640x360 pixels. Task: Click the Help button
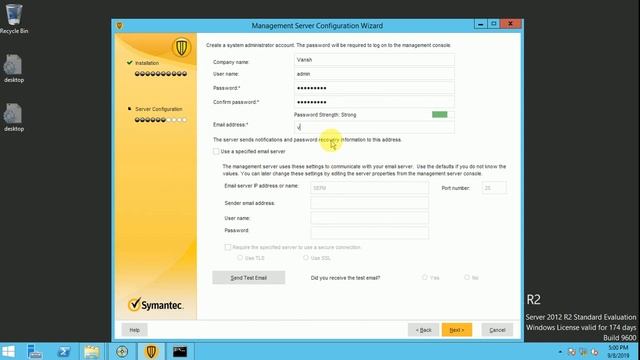[135, 330]
